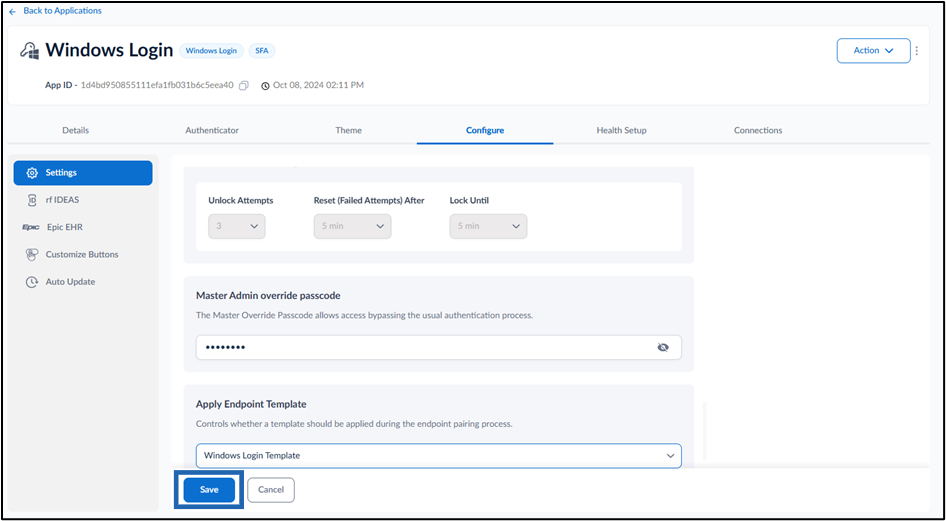Click the Auto Update clock icon
Screen dimensions: 946x521
pyautogui.click(x=32, y=282)
